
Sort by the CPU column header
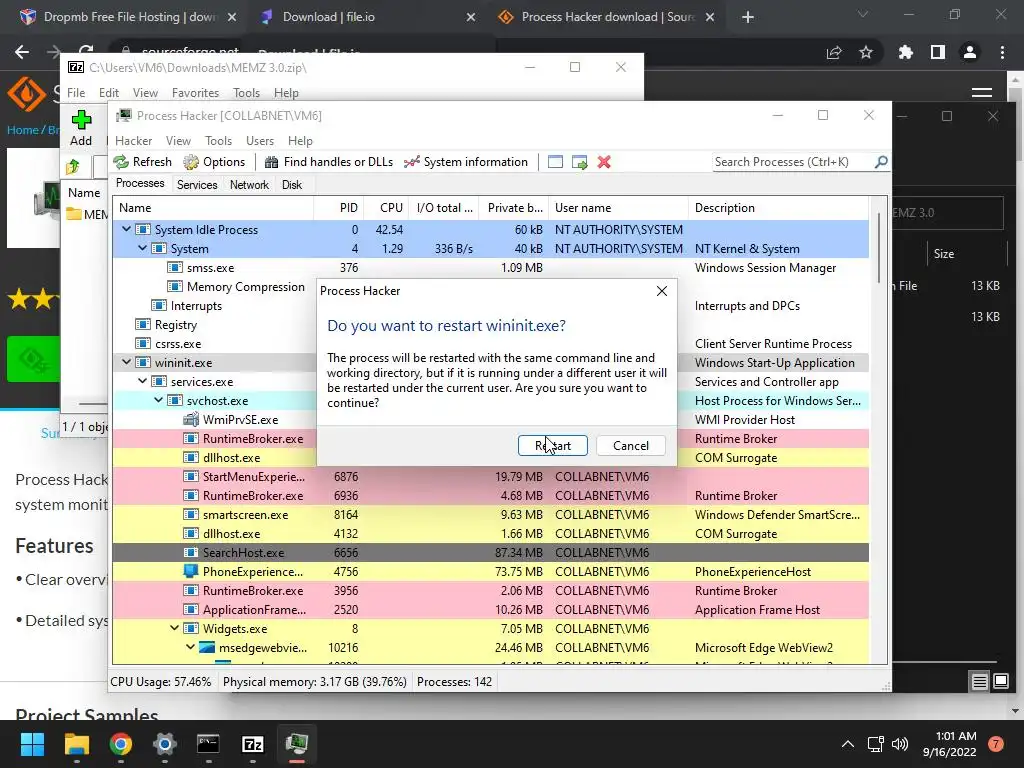coord(386,208)
